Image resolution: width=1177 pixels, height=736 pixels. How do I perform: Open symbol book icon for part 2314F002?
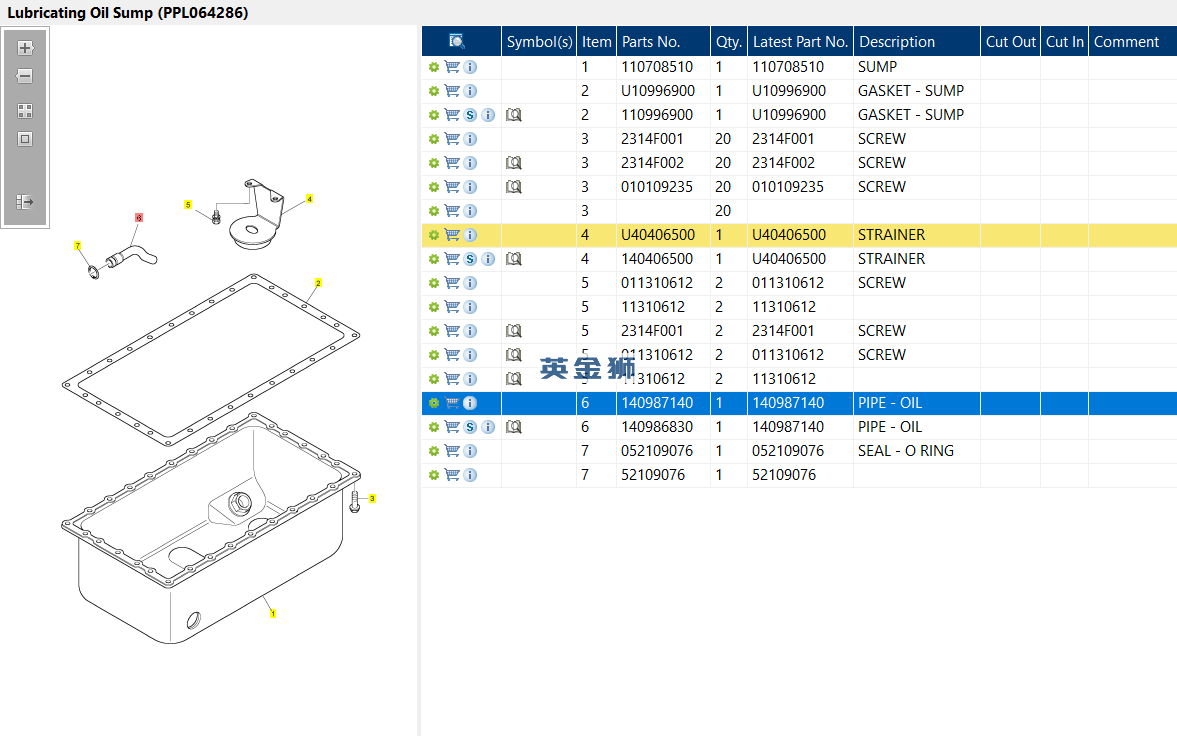513,163
